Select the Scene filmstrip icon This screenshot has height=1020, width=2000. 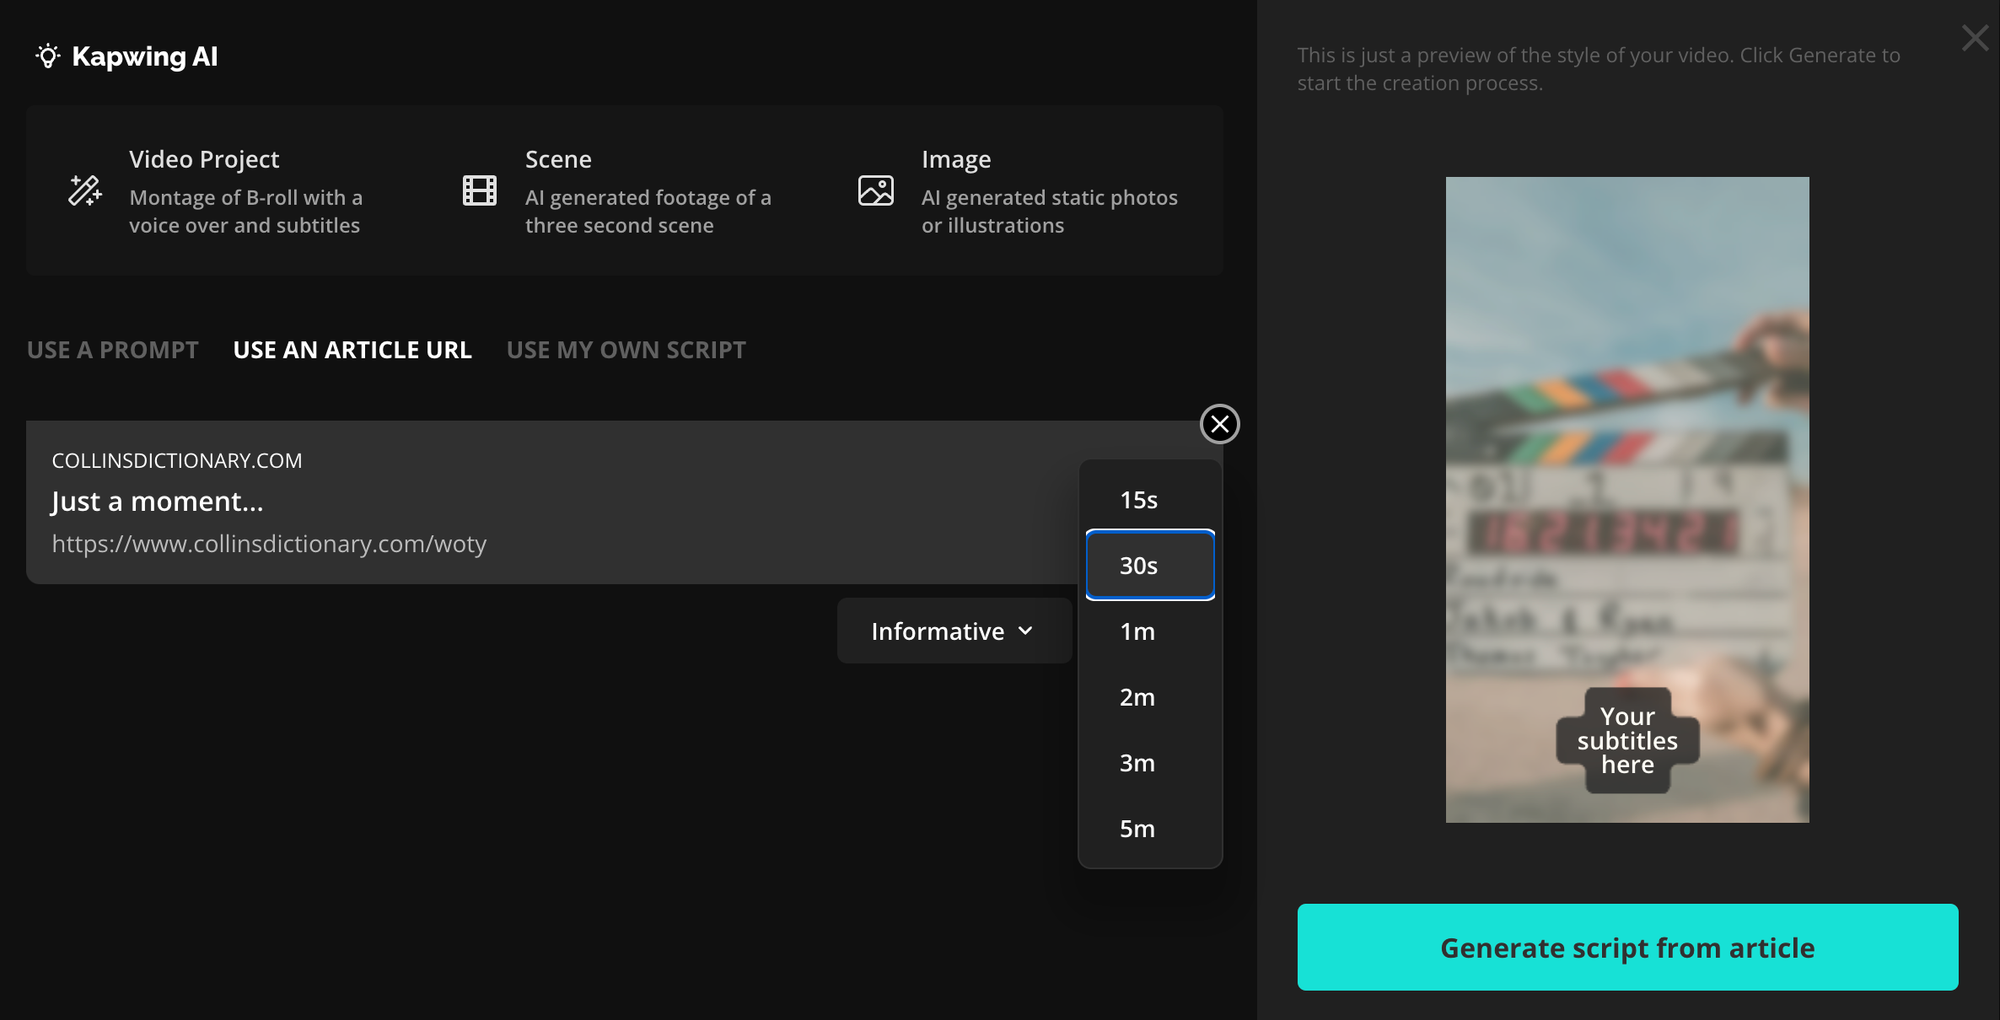coord(478,190)
